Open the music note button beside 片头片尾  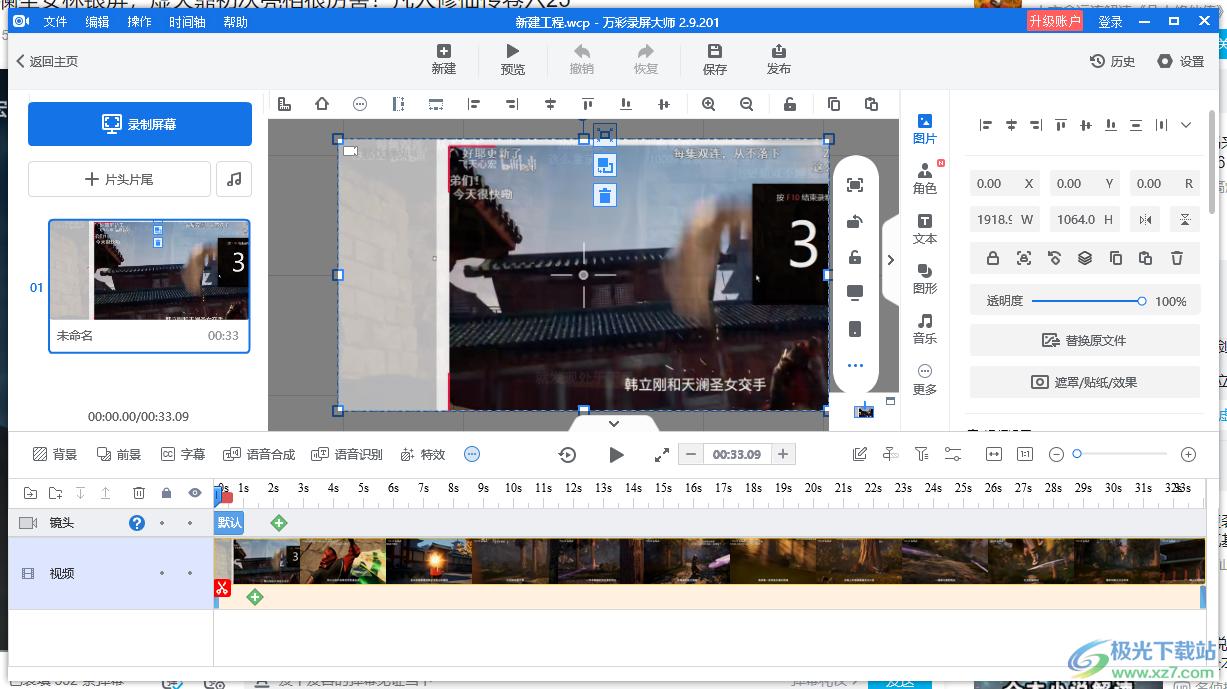click(234, 179)
